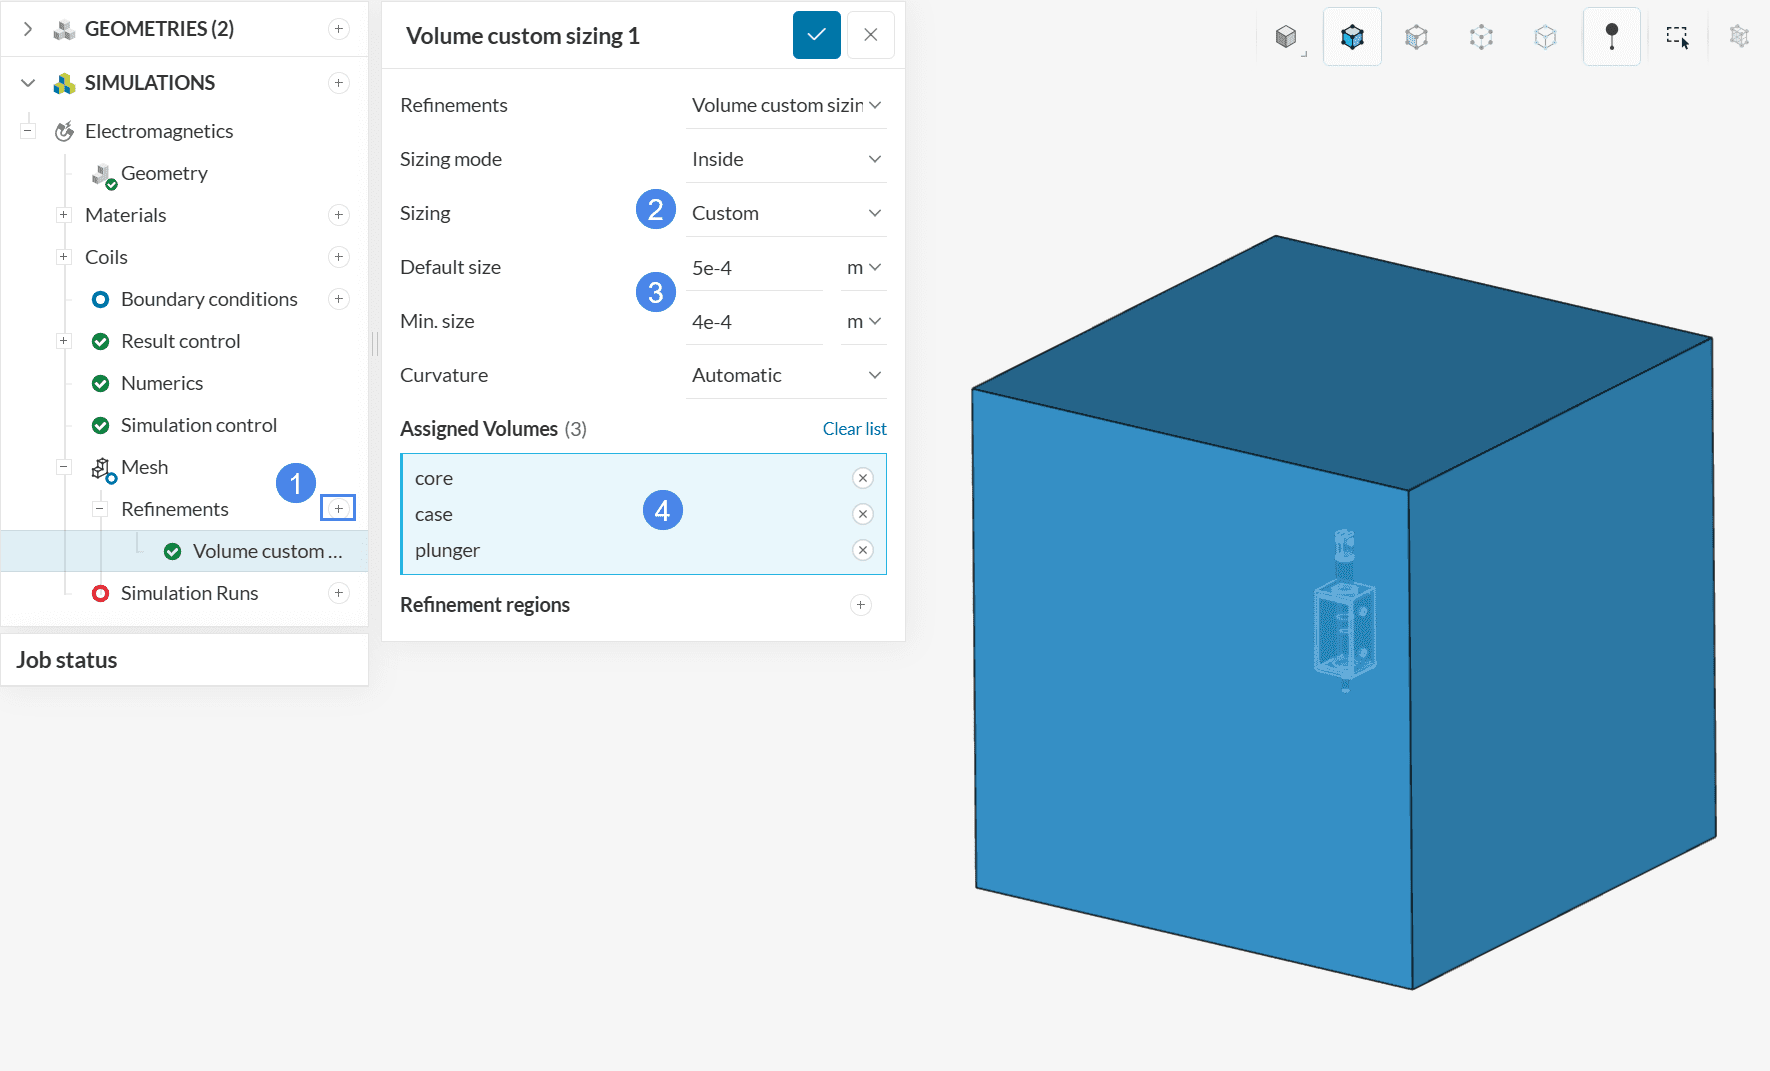This screenshot has height=1071, width=1770.
Task: Change the Default size unit dropdown
Action: click(x=863, y=267)
